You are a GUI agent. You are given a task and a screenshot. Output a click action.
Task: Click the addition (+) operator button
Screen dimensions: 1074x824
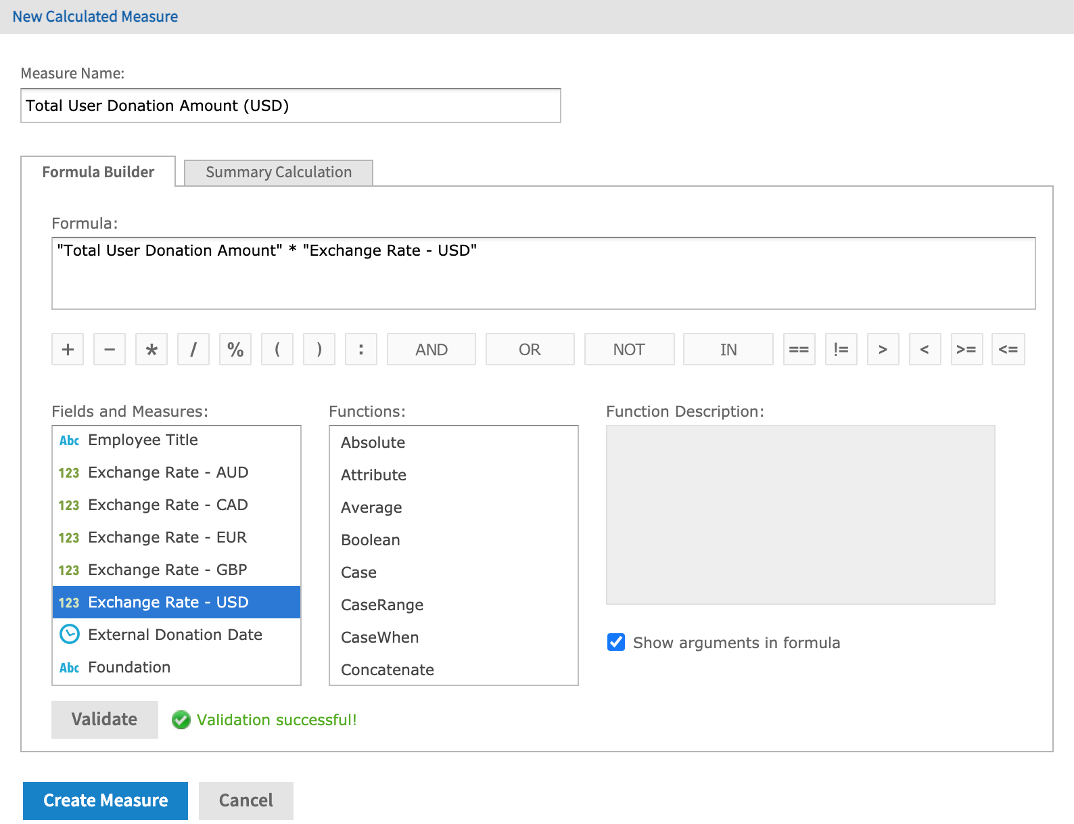[x=67, y=349]
